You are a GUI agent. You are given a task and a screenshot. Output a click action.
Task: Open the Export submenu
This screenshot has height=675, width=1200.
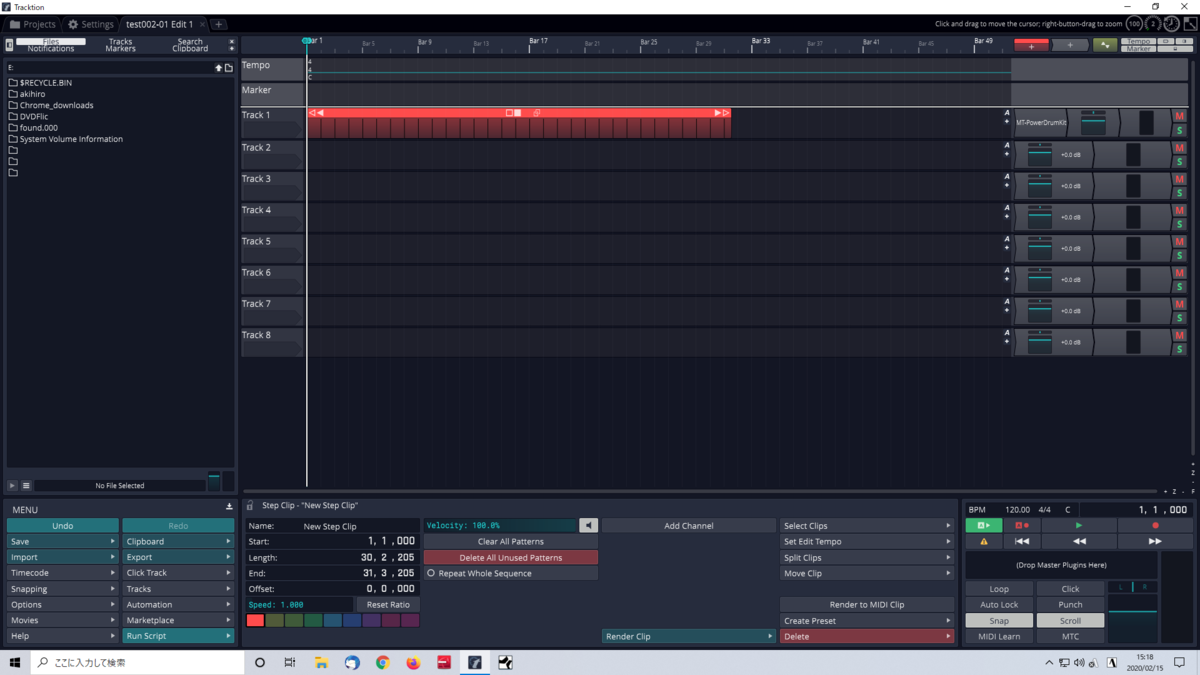178,557
